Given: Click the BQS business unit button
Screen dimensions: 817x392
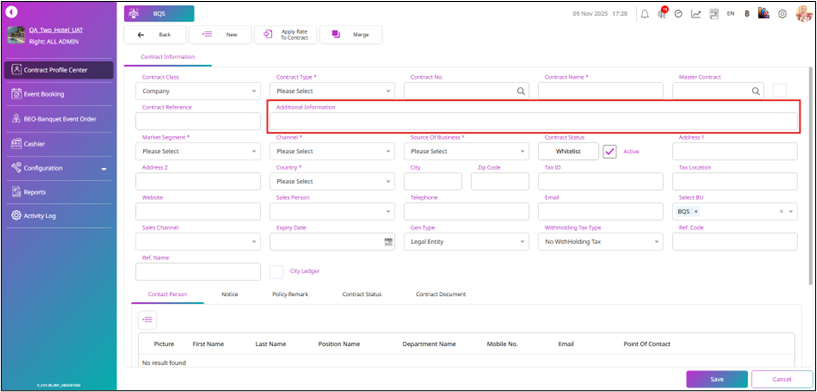Looking at the screenshot, I should coord(159,14).
